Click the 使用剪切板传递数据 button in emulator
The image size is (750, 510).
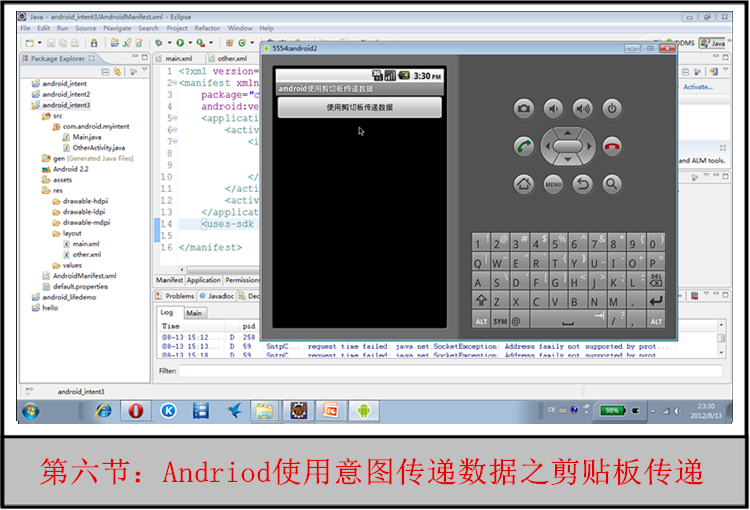click(x=360, y=108)
